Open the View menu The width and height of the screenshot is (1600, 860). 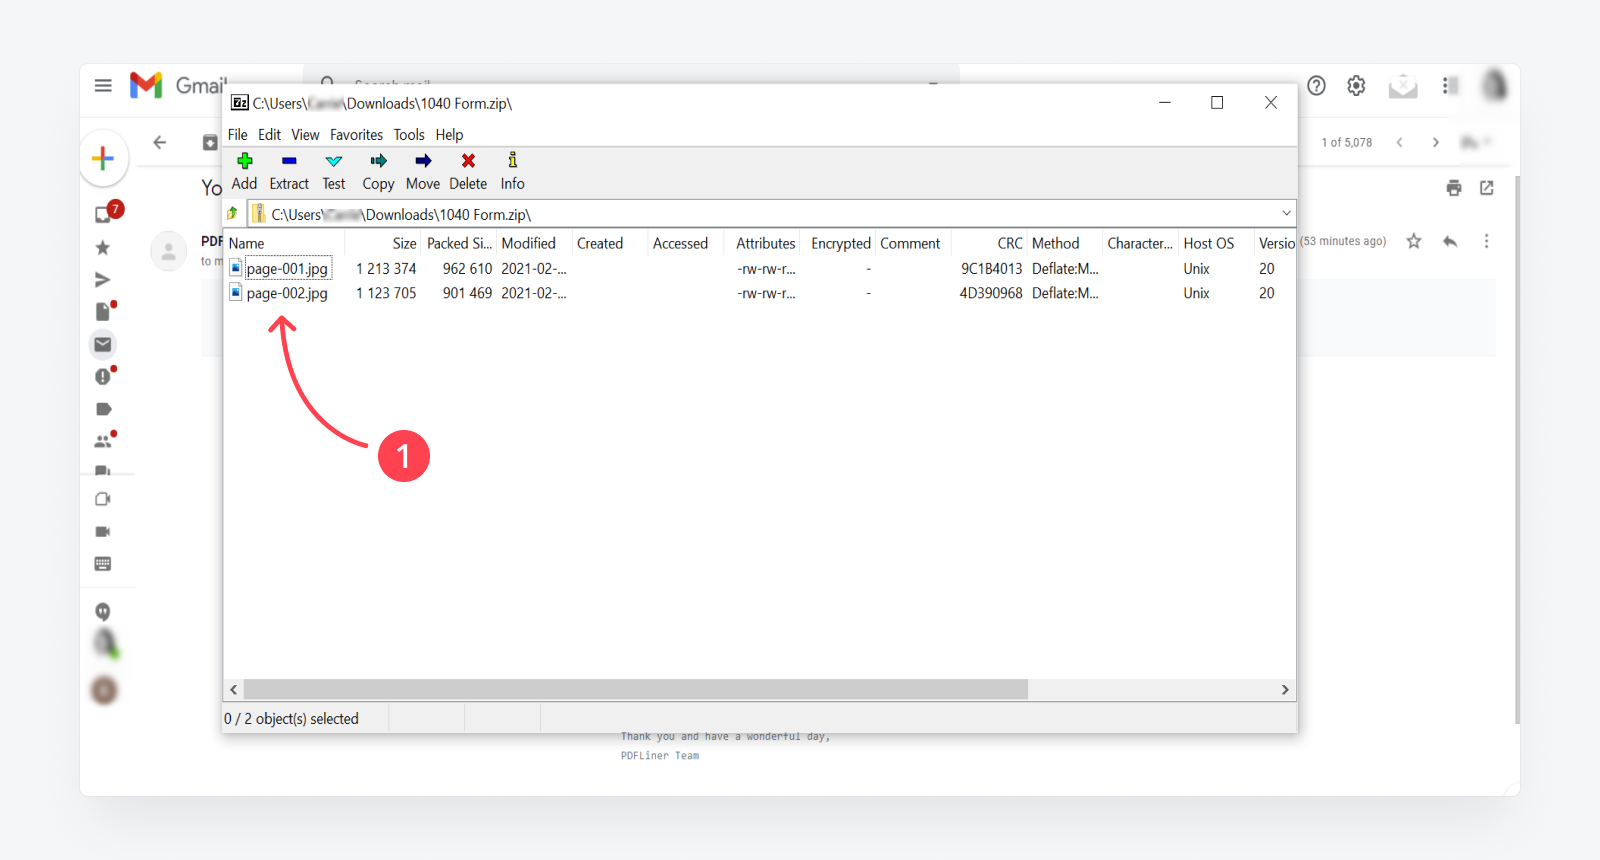(x=305, y=135)
